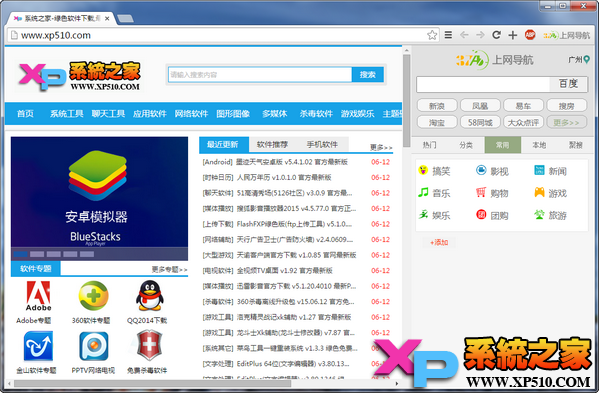Open the 聊天工具 navigation menu item
599x393 pixels.
[x=108, y=113]
